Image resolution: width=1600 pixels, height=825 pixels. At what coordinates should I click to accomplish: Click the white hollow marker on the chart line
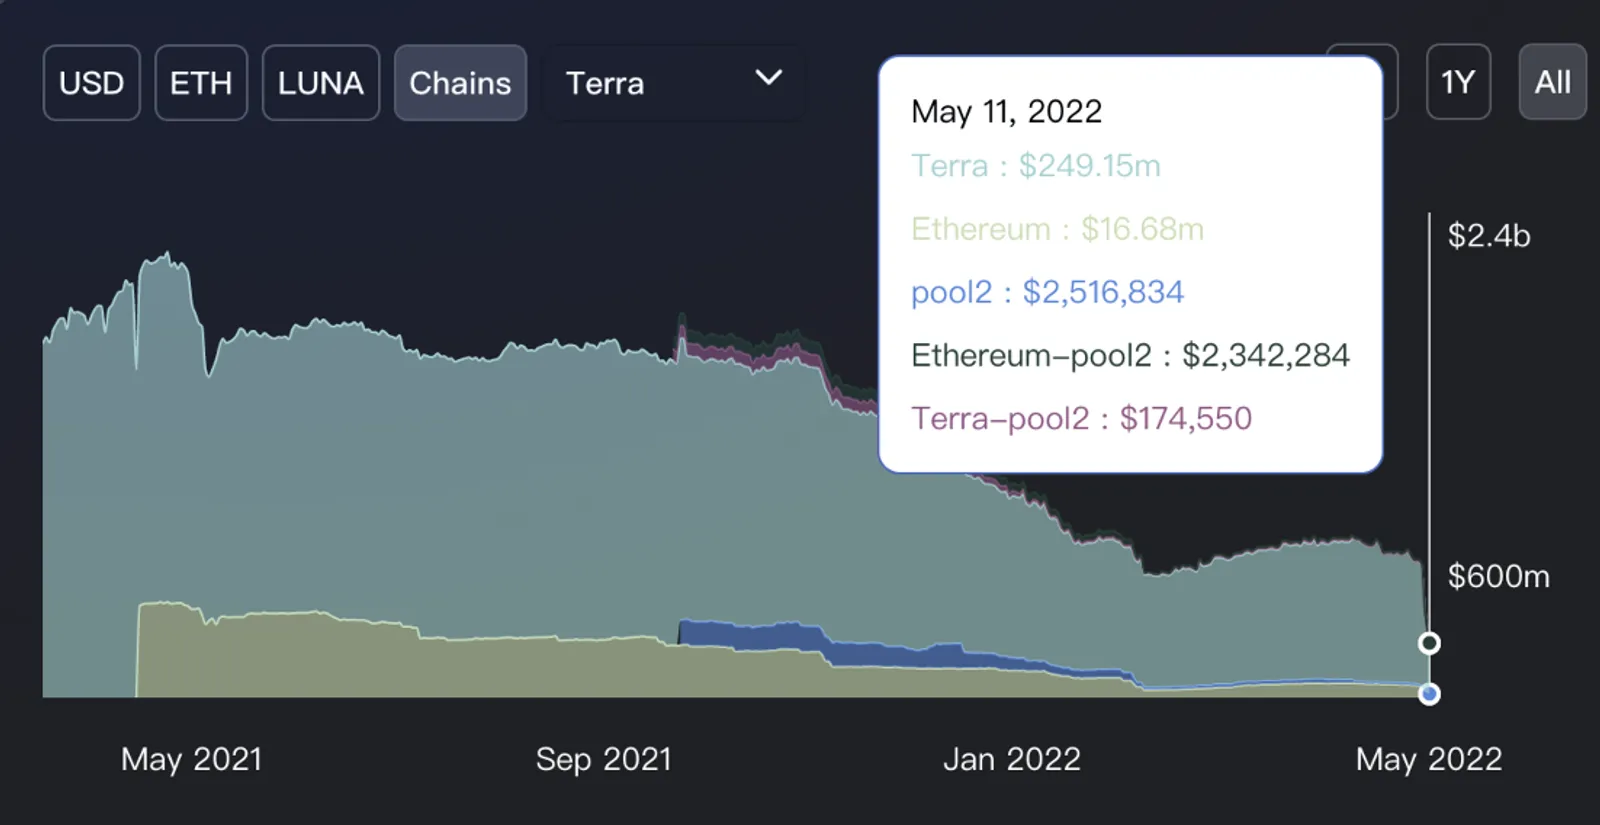tap(1430, 643)
